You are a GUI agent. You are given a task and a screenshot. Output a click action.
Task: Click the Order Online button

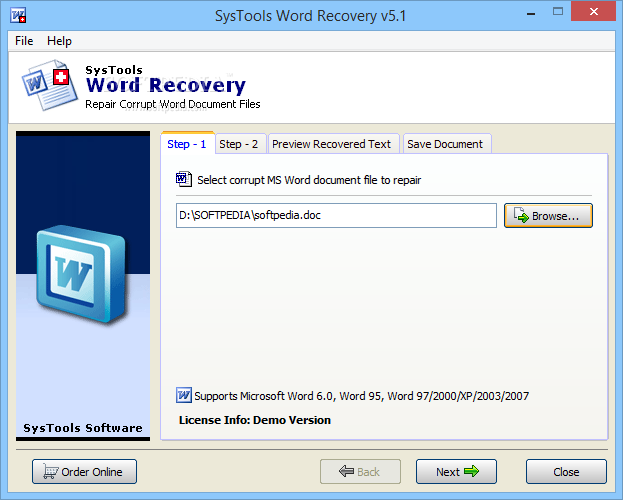pyautogui.click(x=84, y=472)
